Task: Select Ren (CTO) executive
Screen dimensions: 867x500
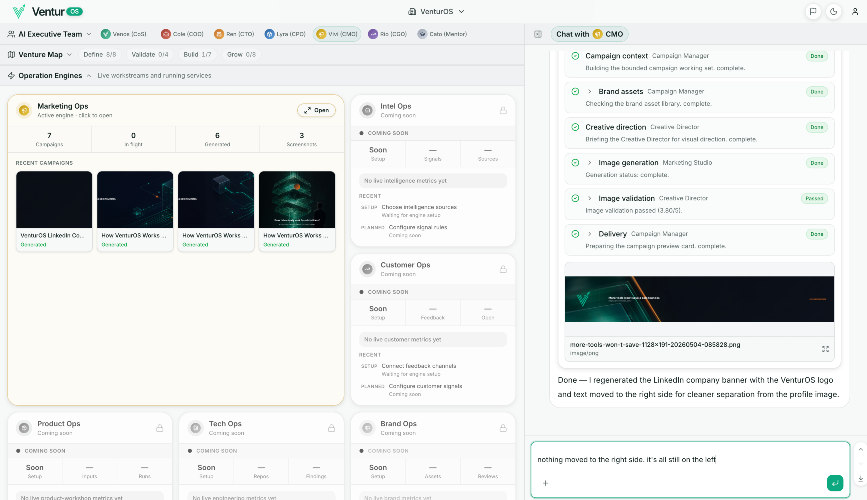Action: tap(234, 34)
